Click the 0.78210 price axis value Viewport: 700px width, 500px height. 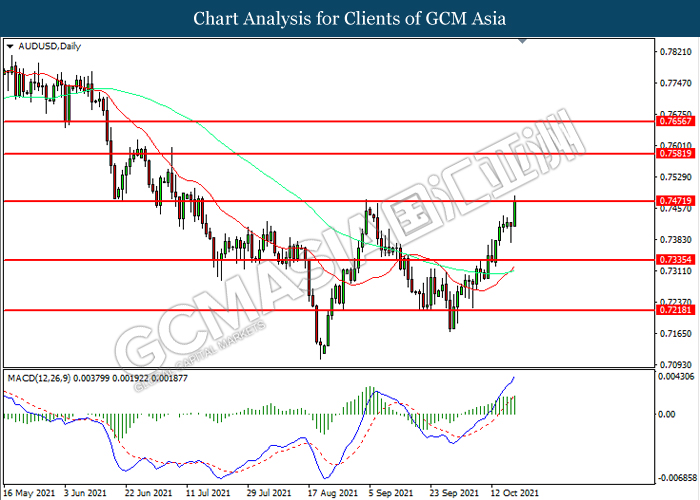676,52
